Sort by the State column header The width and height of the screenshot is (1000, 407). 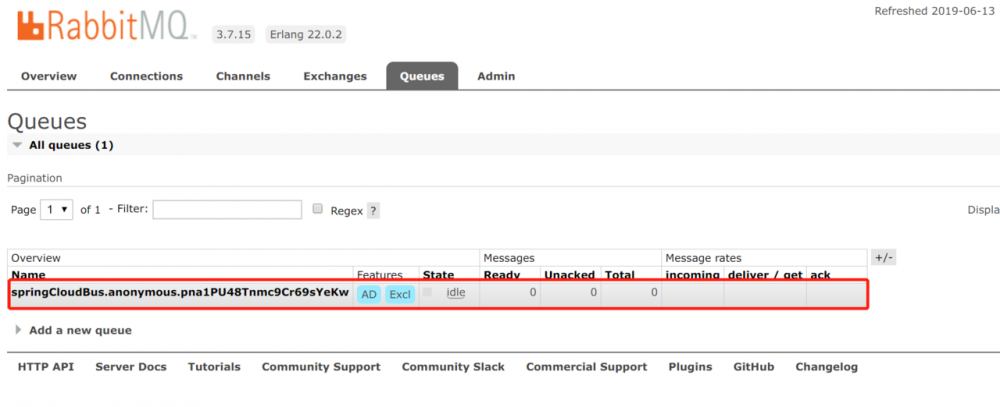click(x=439, y=275)
